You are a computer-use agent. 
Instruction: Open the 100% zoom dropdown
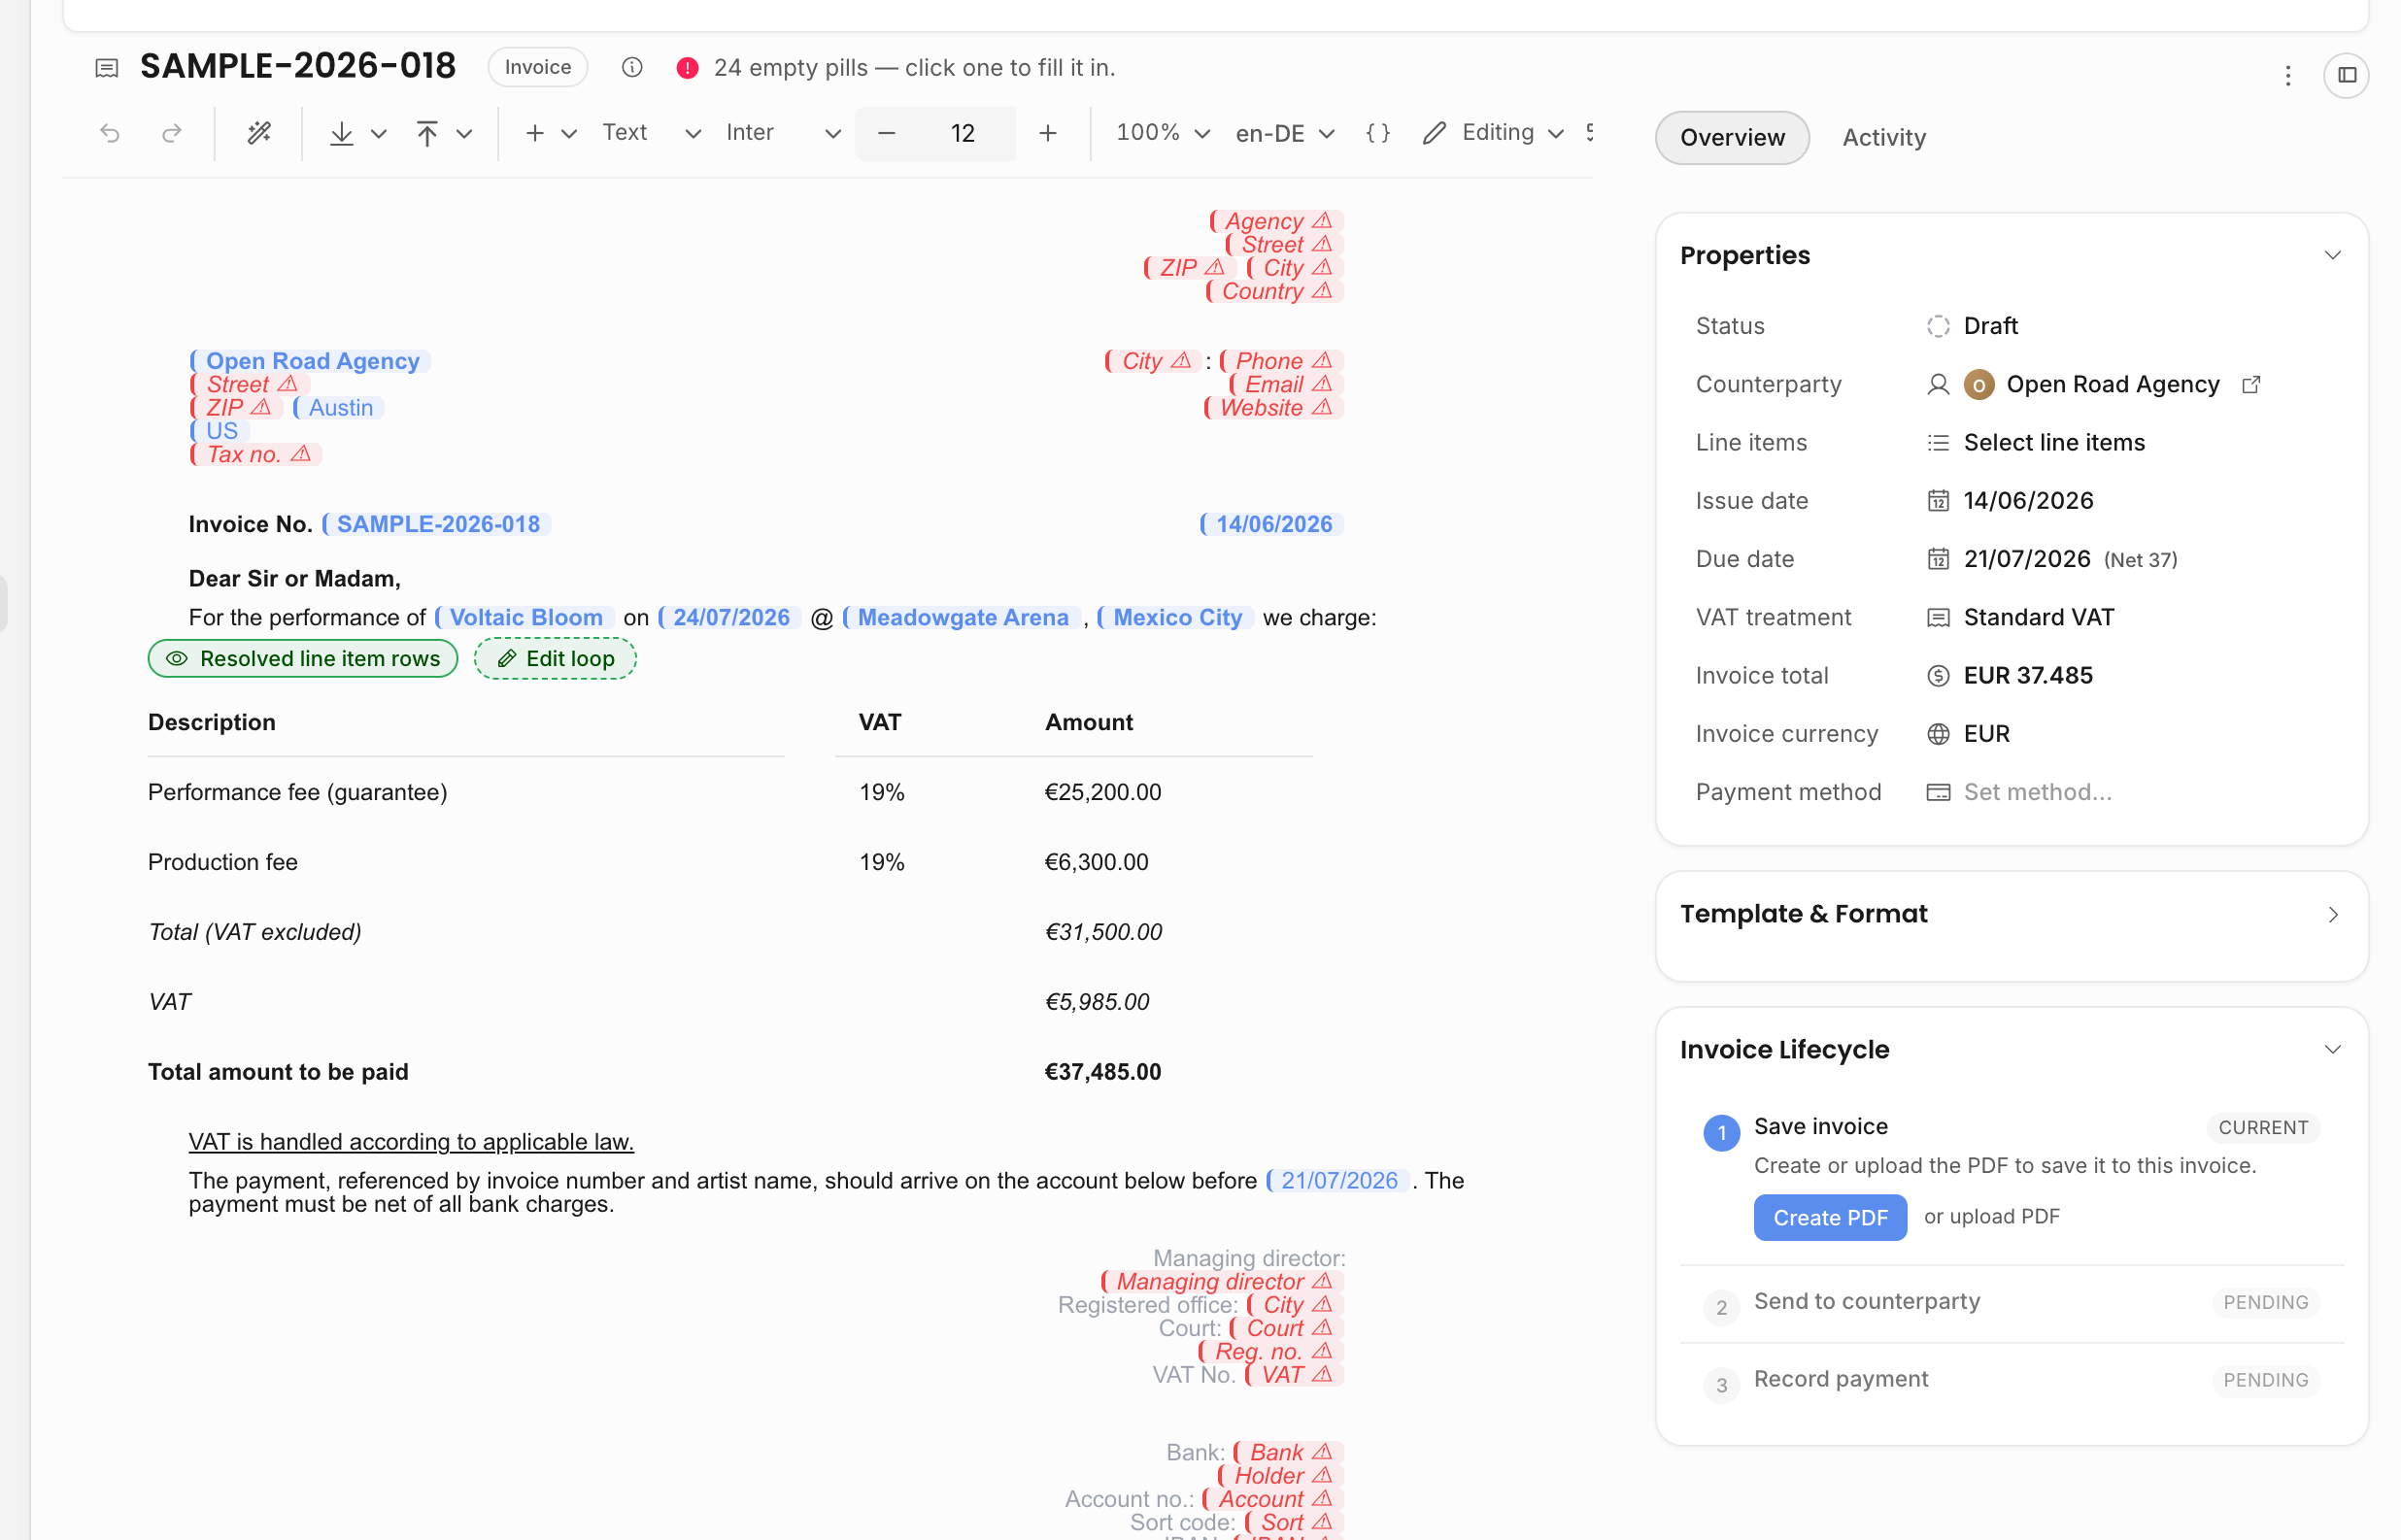(x=1163, y=133)
